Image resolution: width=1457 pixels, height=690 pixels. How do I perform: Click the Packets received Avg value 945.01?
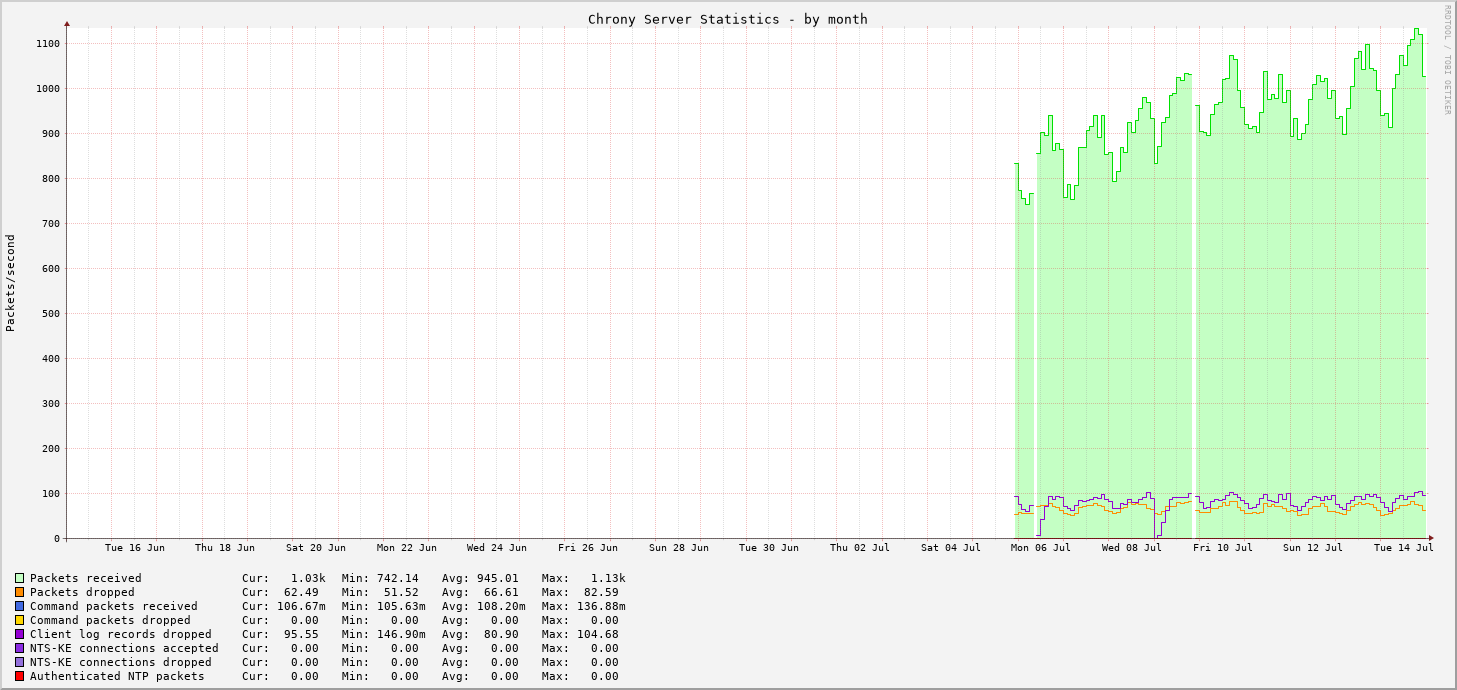(498, 578)
